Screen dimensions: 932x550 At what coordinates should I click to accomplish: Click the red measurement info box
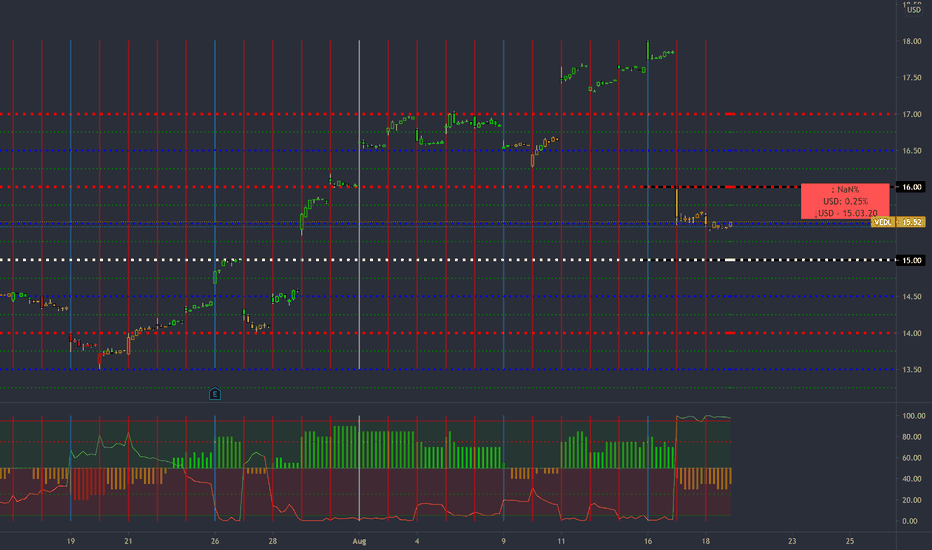pyautogui.click(x=845, y=201)
